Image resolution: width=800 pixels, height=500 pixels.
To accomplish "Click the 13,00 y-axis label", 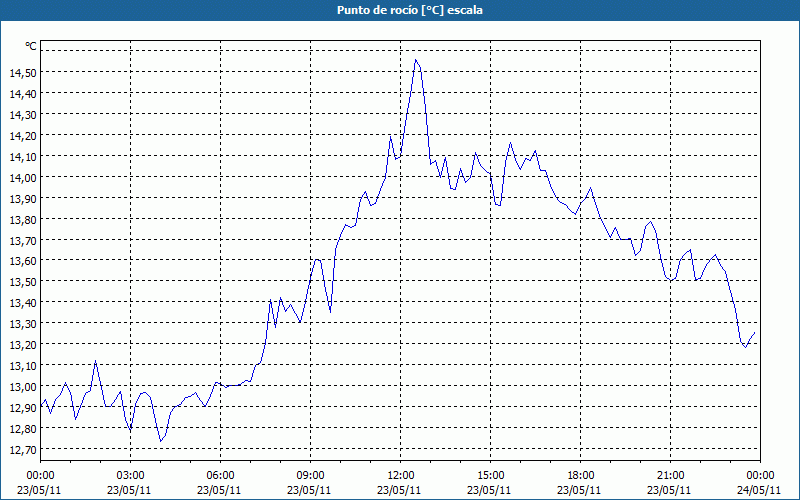I will point(23,386).
